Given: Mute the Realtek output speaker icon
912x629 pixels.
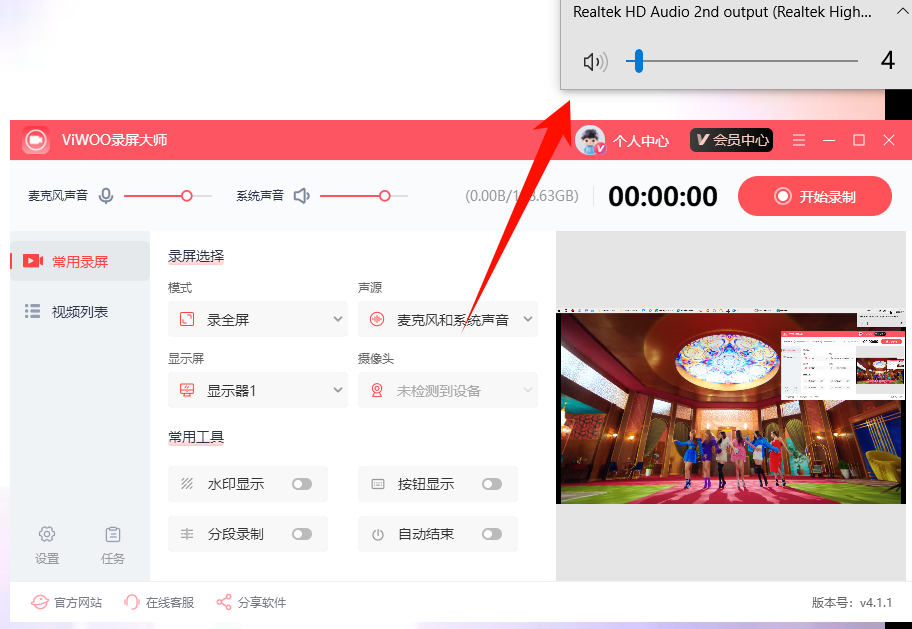Looking at the screenshot, I should [595, 61].
